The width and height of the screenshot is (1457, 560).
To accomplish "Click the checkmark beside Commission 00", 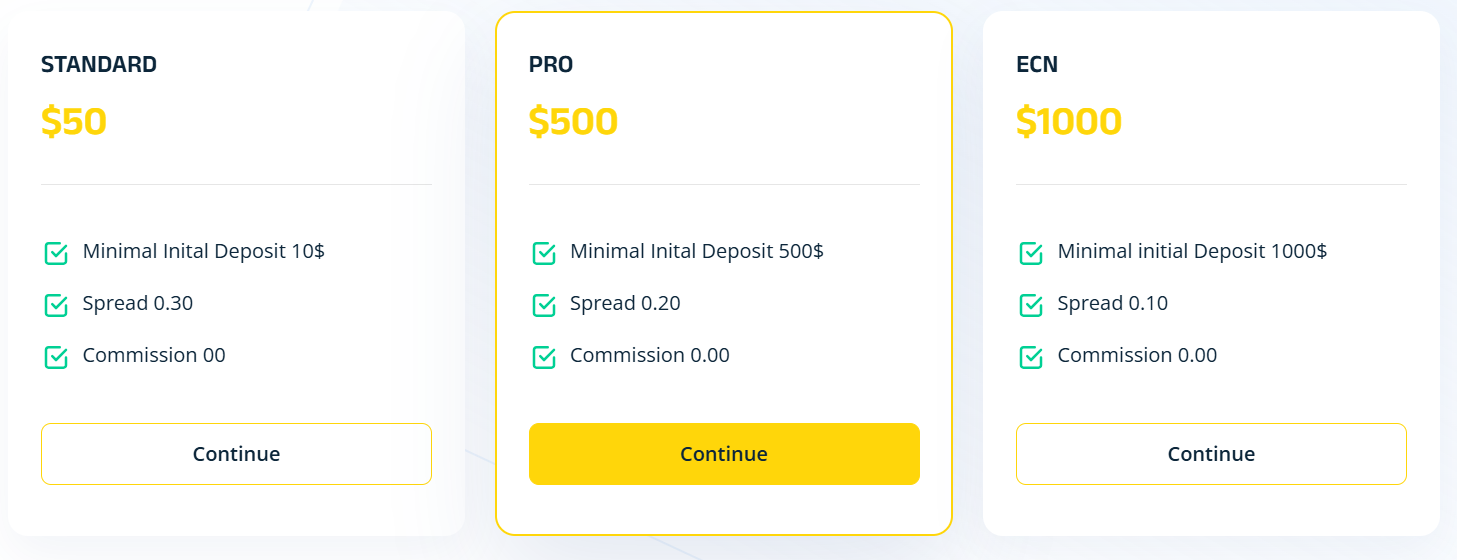I will click(56, 357).
